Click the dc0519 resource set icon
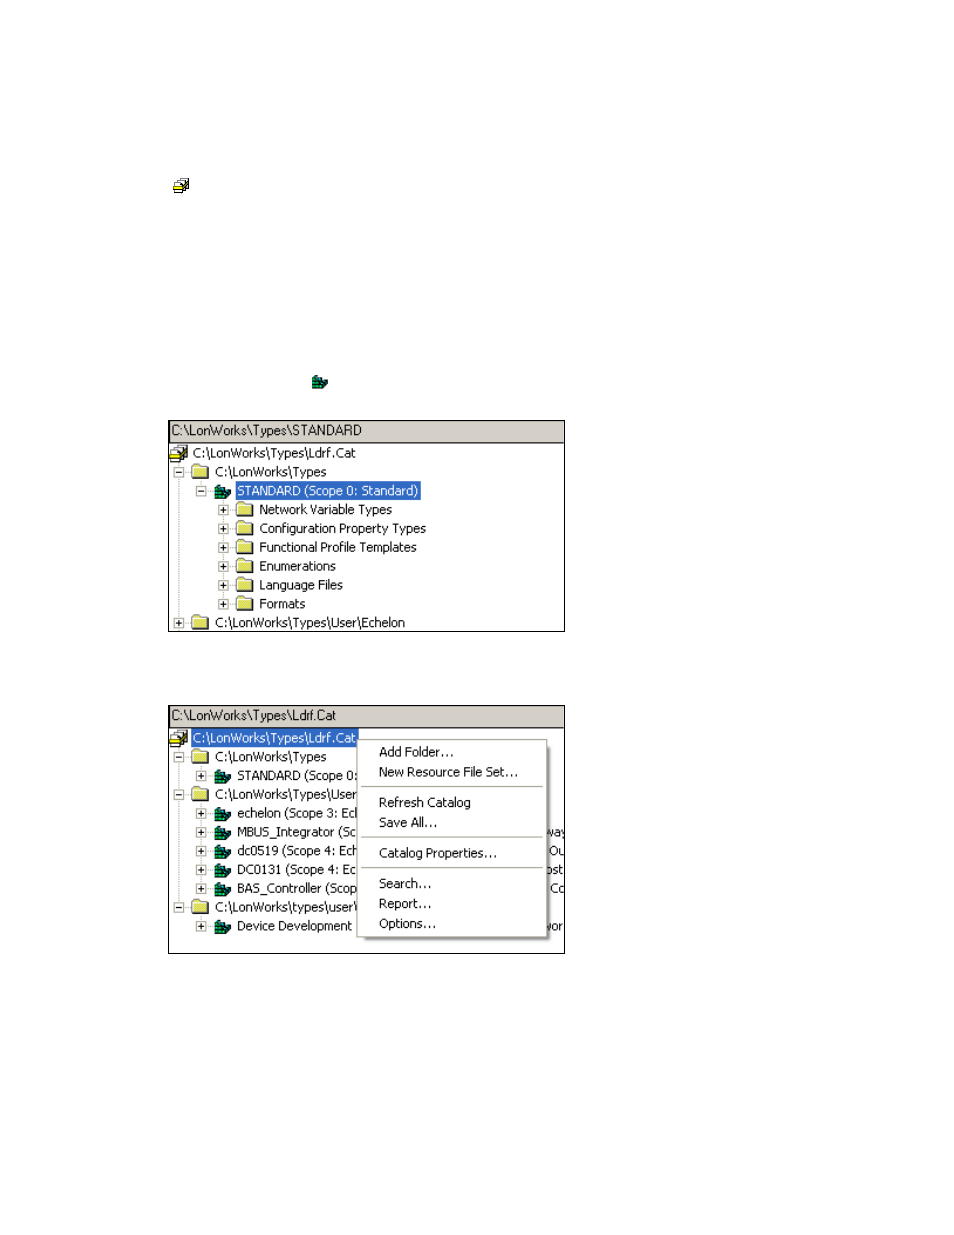The image size is (954, 1235). 222,852
